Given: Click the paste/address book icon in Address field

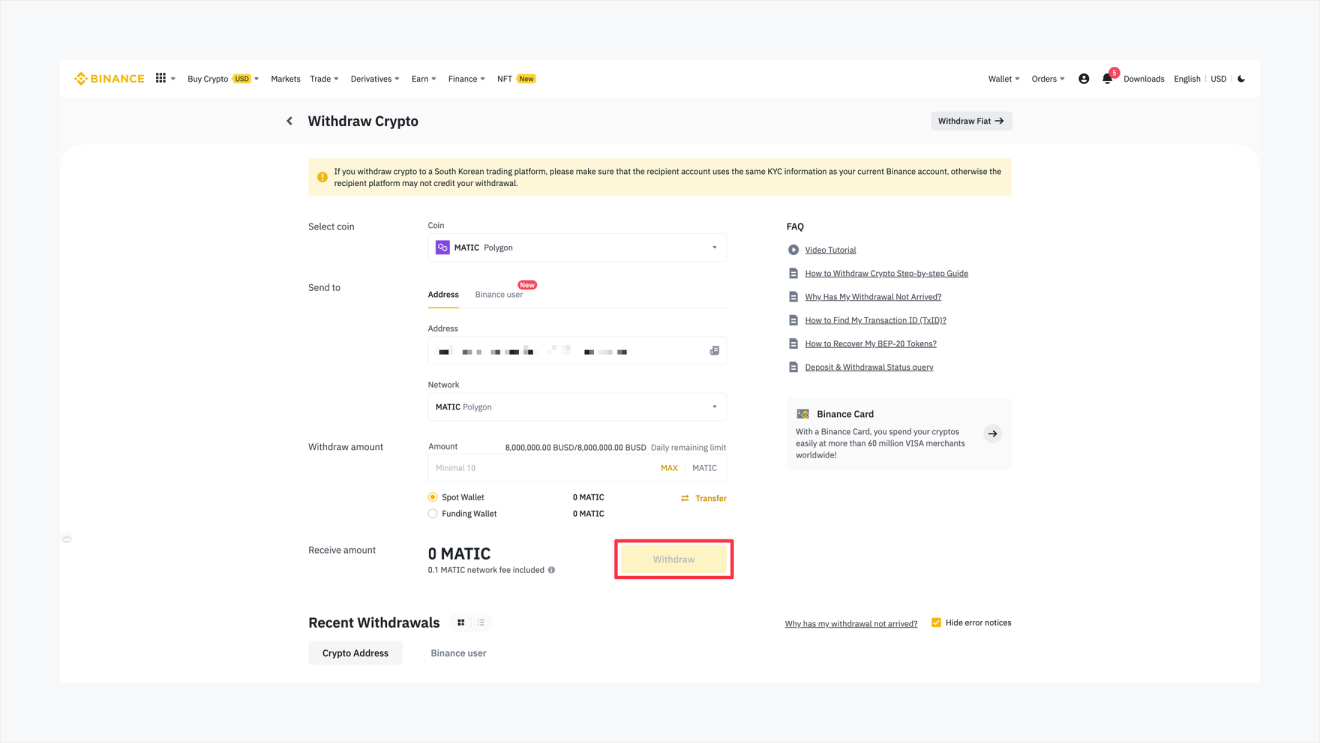Looking at the screenshot, I should tap(714, 351).
